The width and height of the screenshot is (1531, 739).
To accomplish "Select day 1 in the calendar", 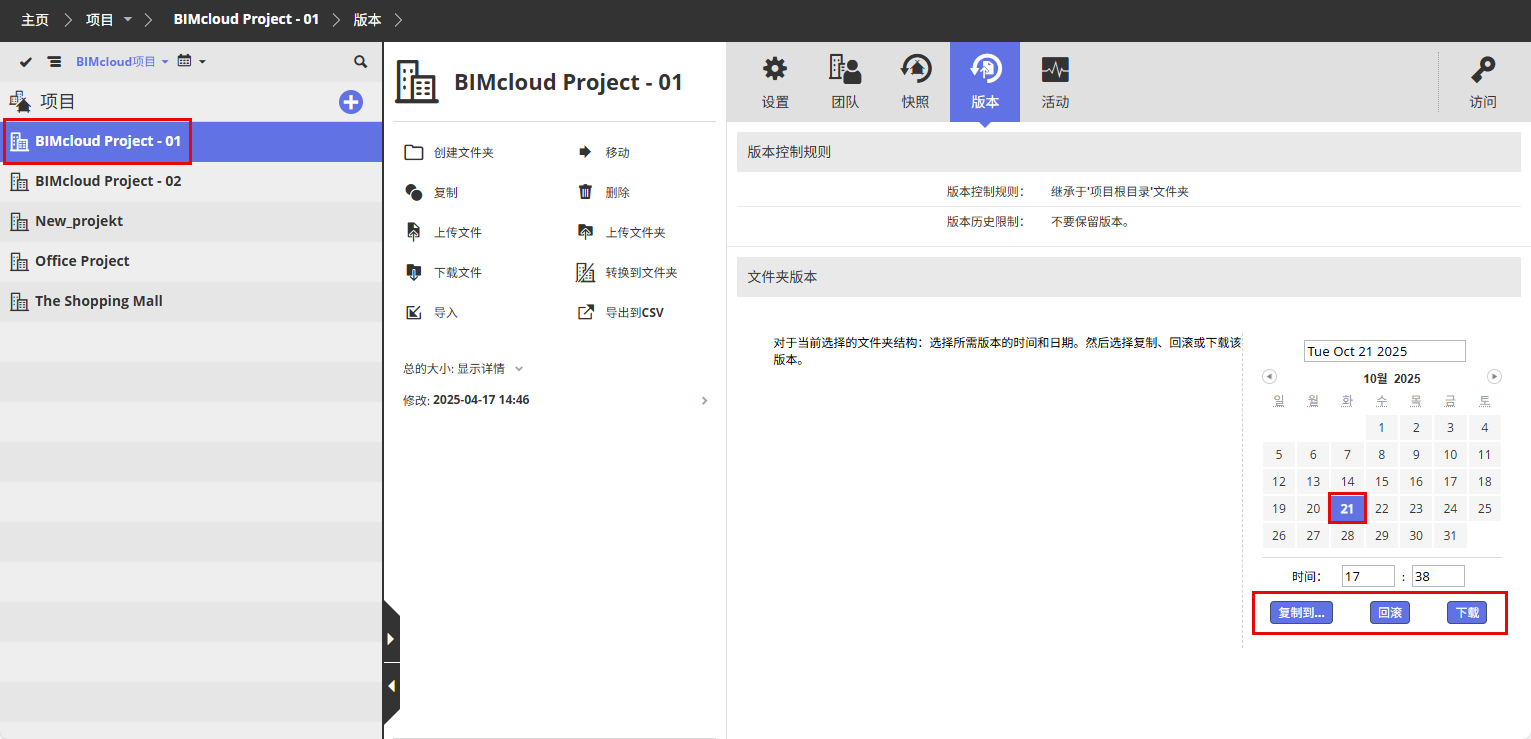I will (1381, 428).
